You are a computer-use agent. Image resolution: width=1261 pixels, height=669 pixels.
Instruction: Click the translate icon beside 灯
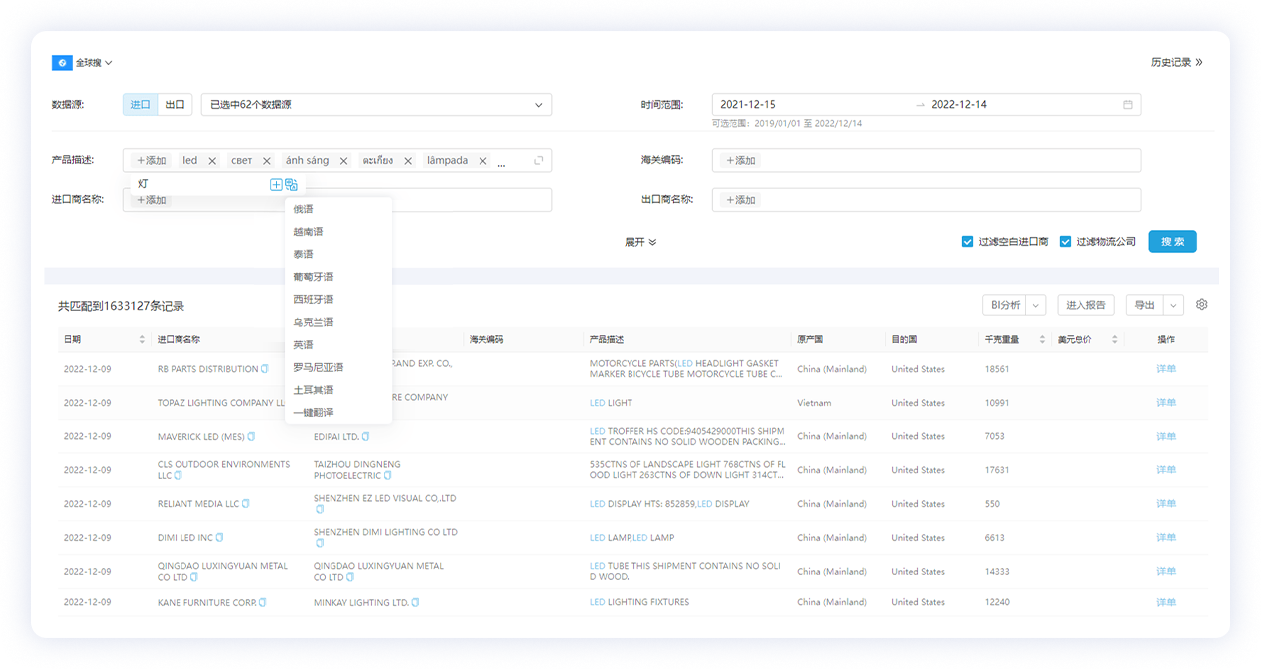[291, 184]
